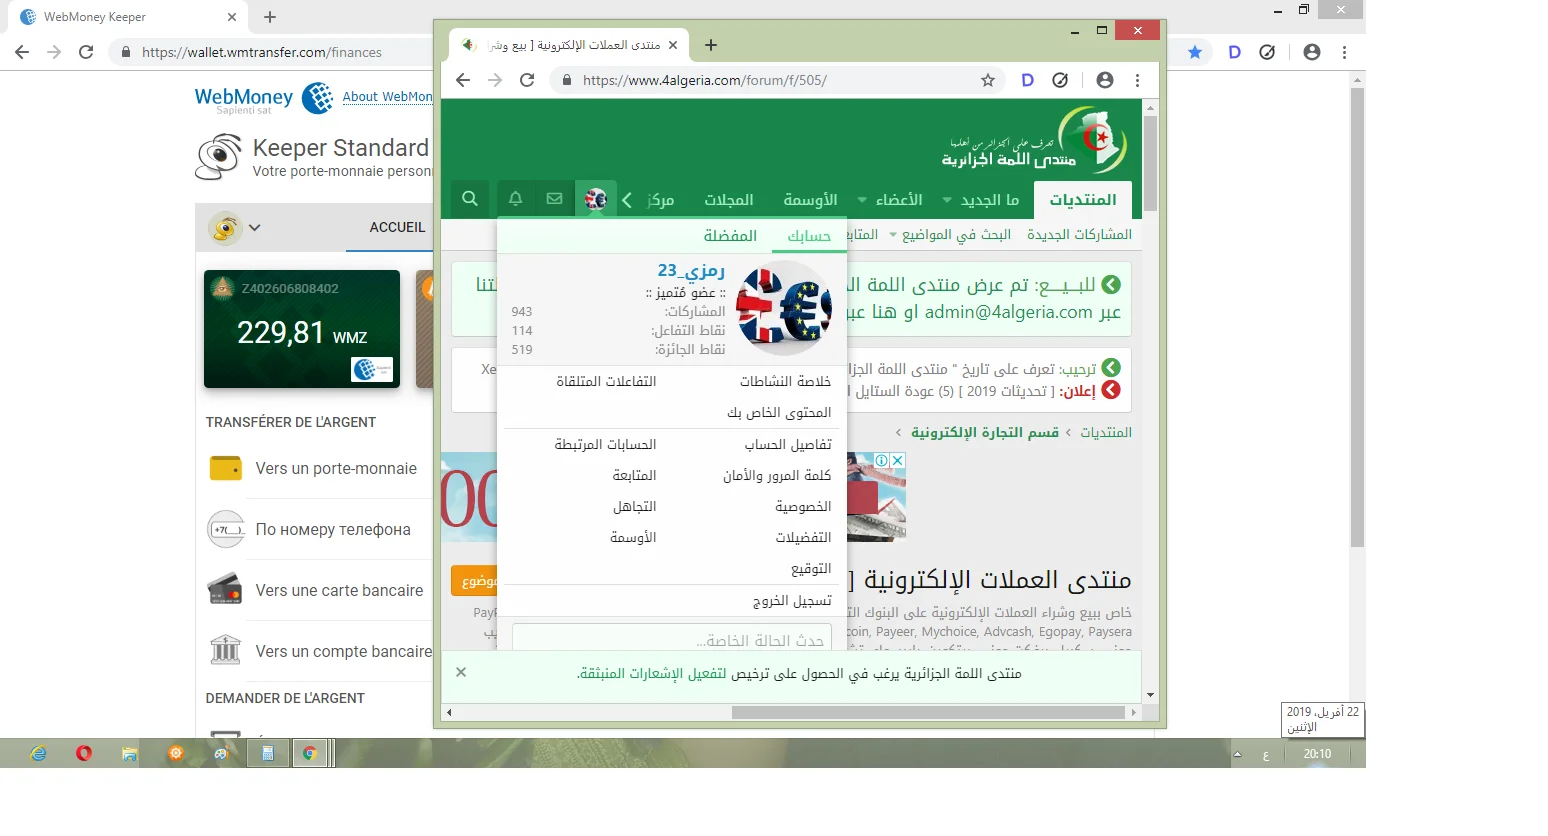This screenshot has height=836, width=1548.
Task: Open تفاصيل الحساب account details
Action: pyautogui.click(x=788, y=444)
